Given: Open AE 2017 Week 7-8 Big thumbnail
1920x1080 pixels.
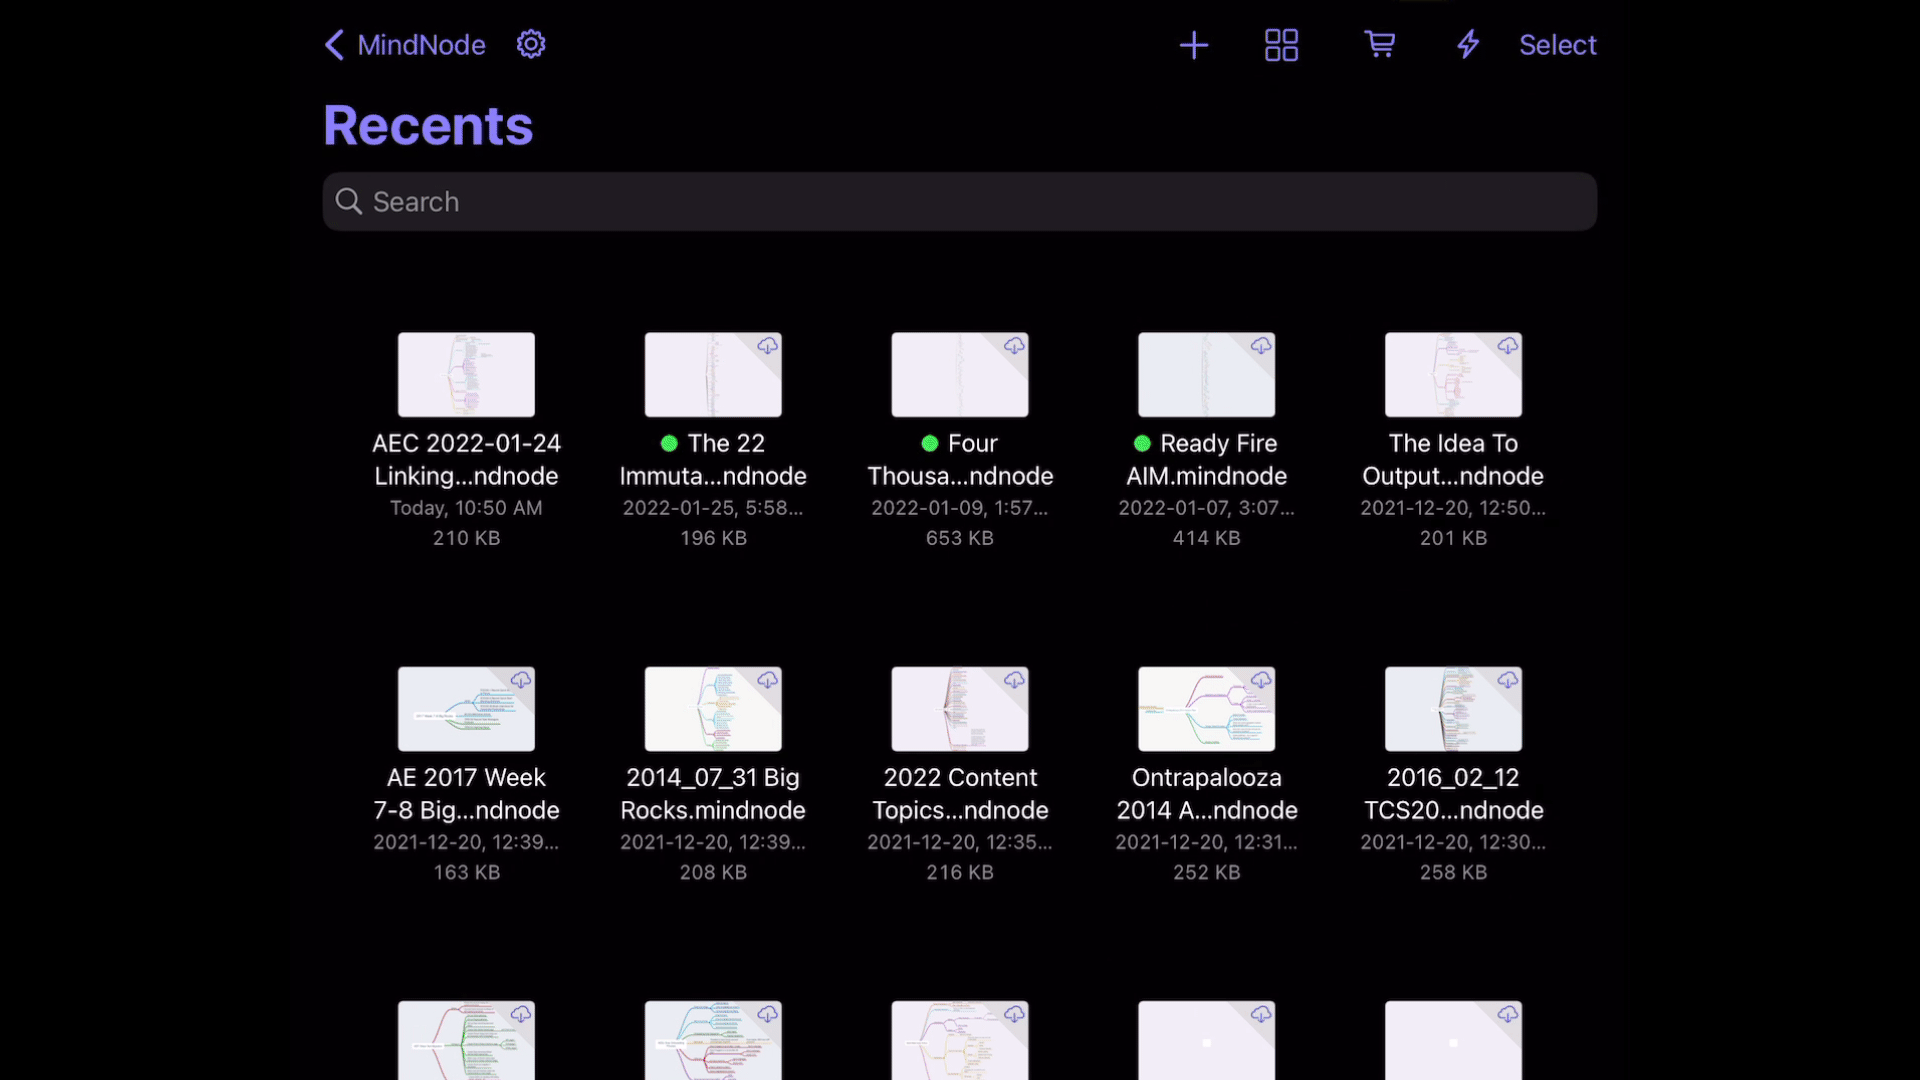Looking at the screenshot, I should coord(466,709).
